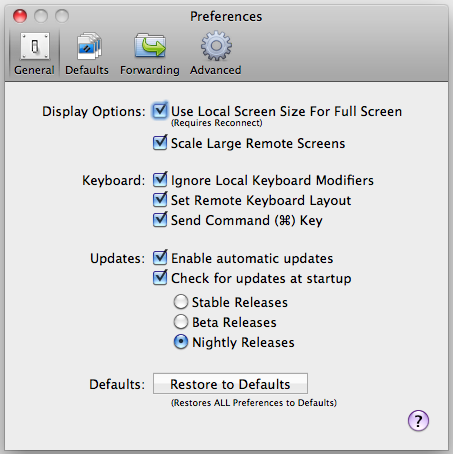The width and height of the screenshot is (453, 454).
Task: Disable Ignore Local Keyboard Modifiers
Action: coord(160,179)
